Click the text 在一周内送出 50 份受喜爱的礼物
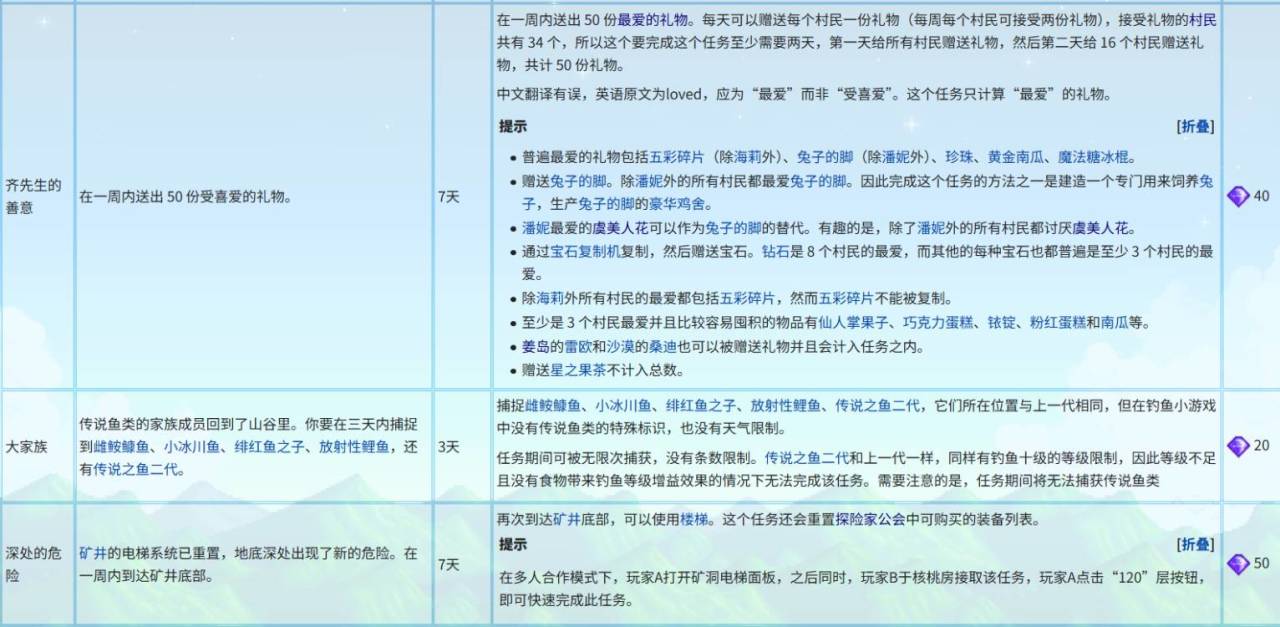This screenshot has width=1280, height=627. click(x=186, y=197)
